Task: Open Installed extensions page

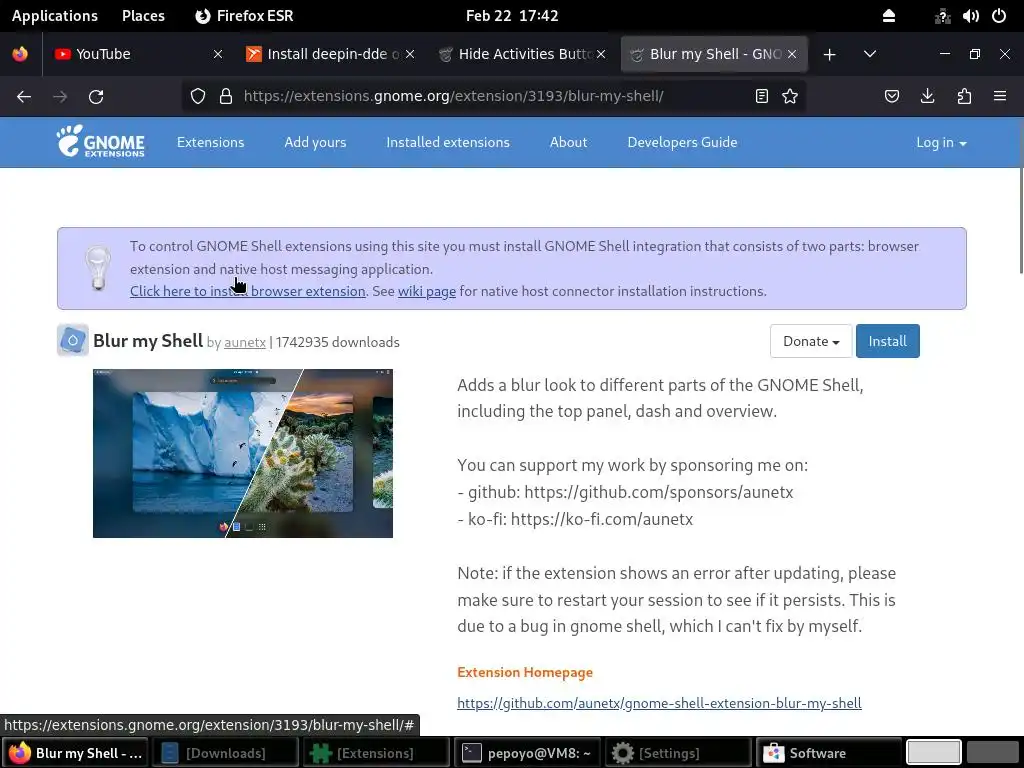Action: click(x=448, y=142)
